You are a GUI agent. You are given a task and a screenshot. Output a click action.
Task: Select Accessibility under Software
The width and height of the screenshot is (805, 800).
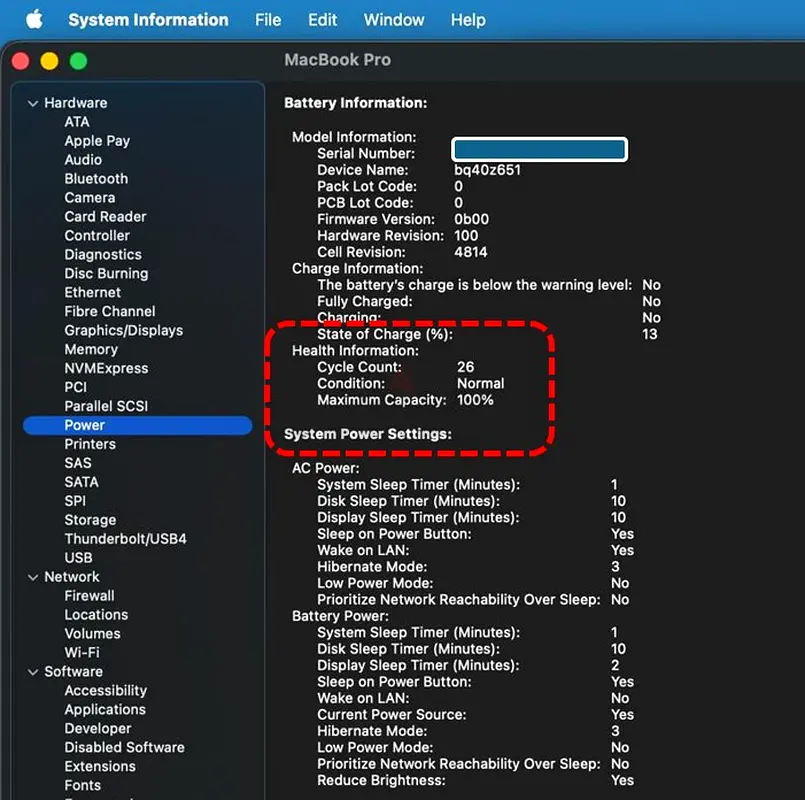105,691
